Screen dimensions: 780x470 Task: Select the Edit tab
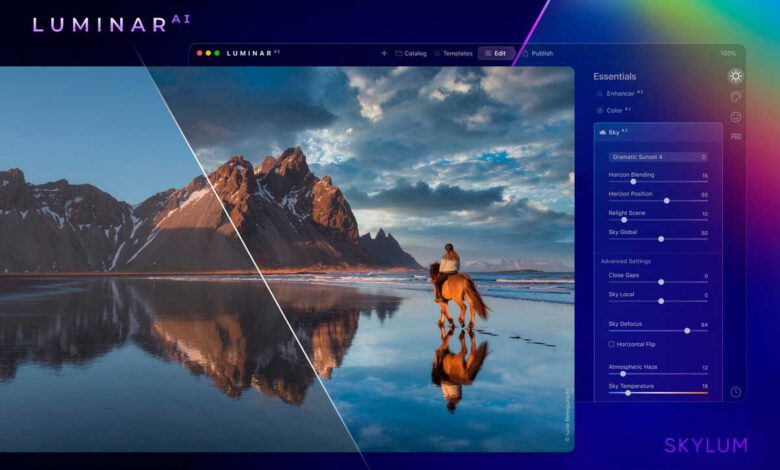tap(496, 53)
